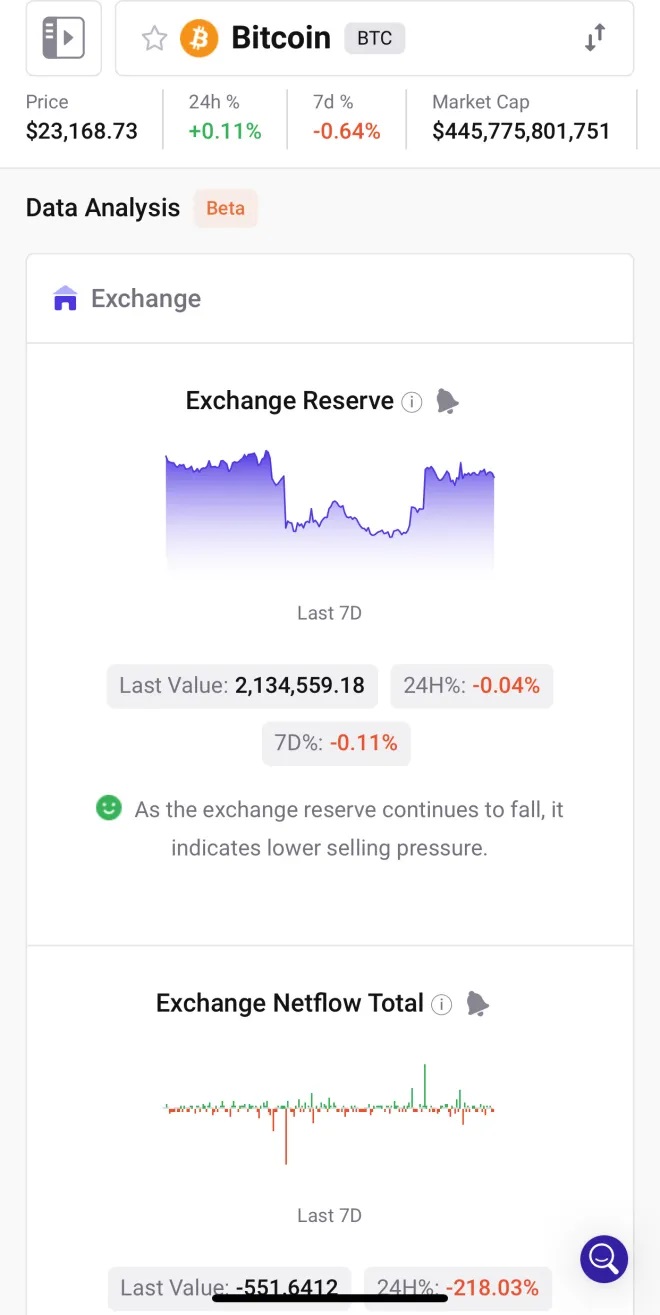Tap the Market Cap value
Screen dimensions: 660x1315
pyautogui.click(x=521, y=131)
